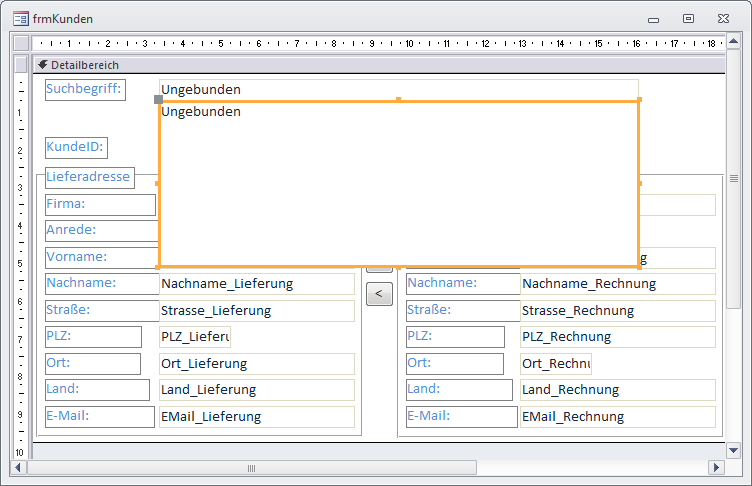
Task: Select the Nachname_Lieferung text field
Action: (256, 283)
